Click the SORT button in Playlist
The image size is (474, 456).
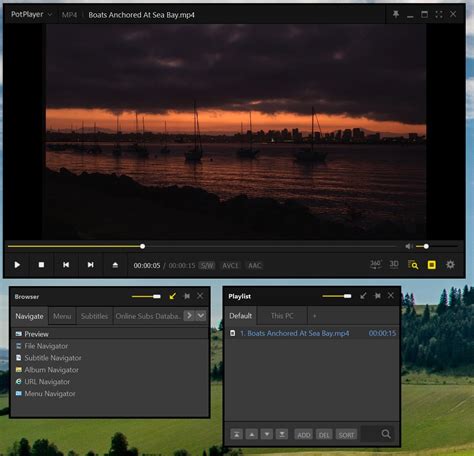pyautogui.click(x=346, y=435)
